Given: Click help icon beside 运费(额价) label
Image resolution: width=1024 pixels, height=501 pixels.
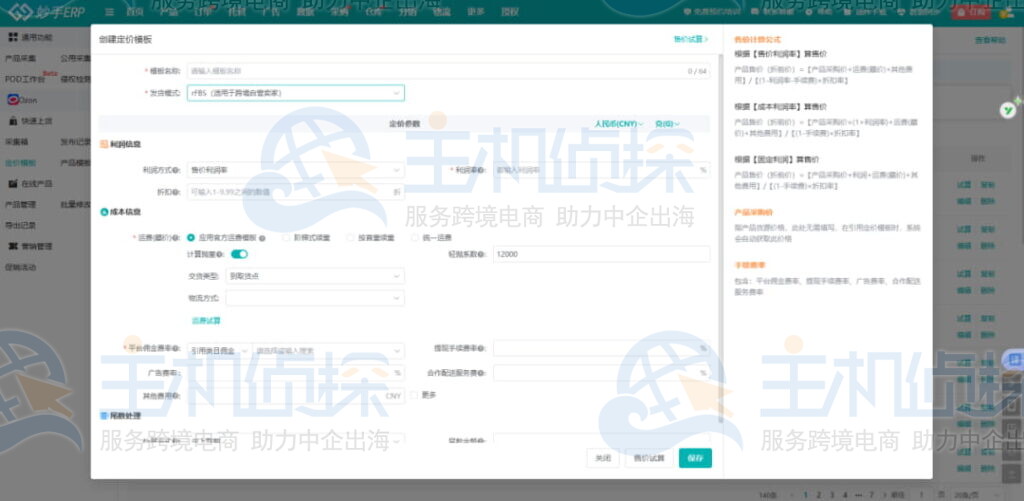Looking at the screenshot, I should [176, 238].
